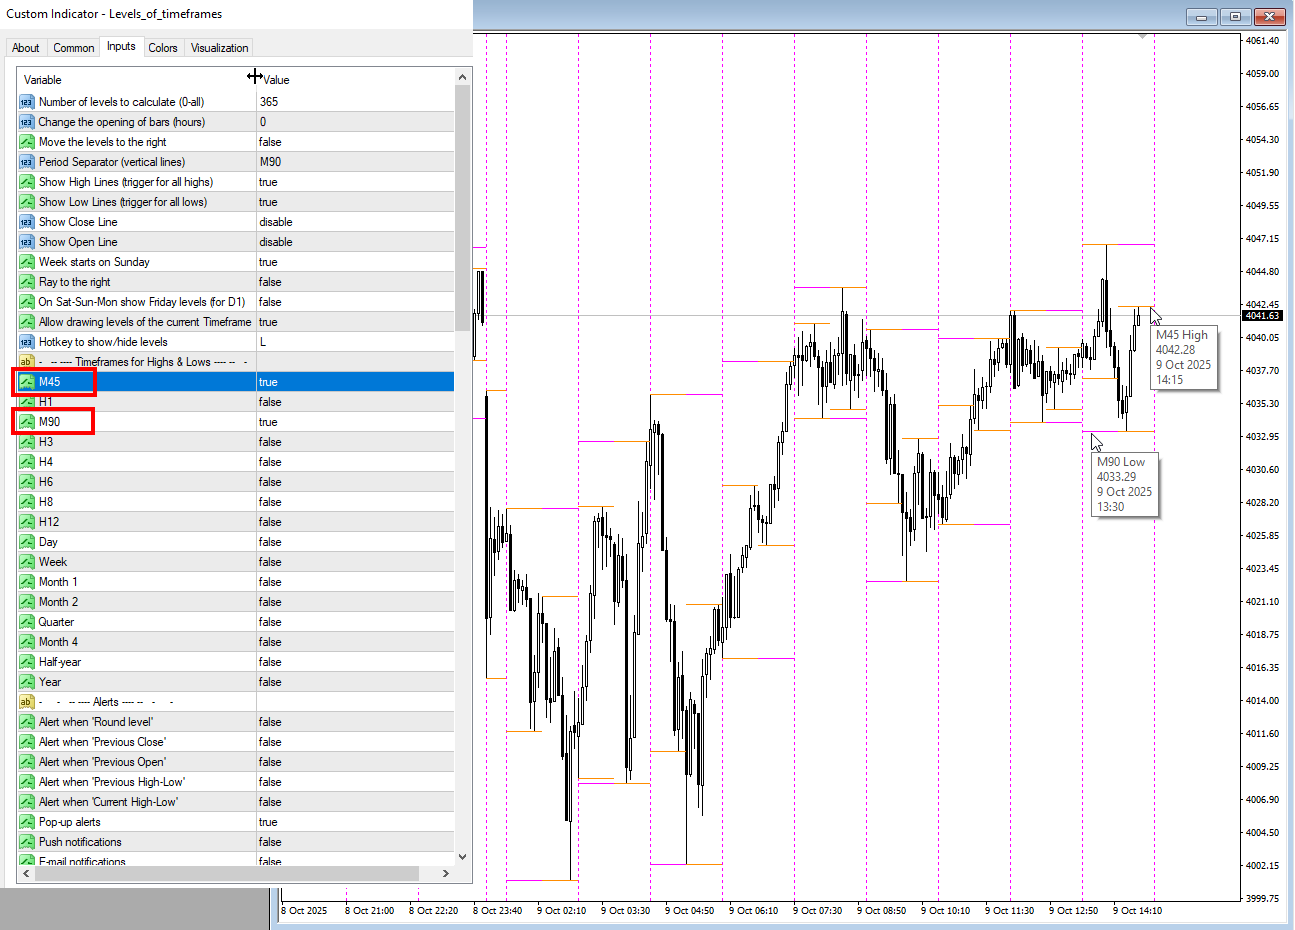This screenshot has width=1295, height=930.
Task: Click the Hotkey to show/hide levels icon
Action: point(27,342)
